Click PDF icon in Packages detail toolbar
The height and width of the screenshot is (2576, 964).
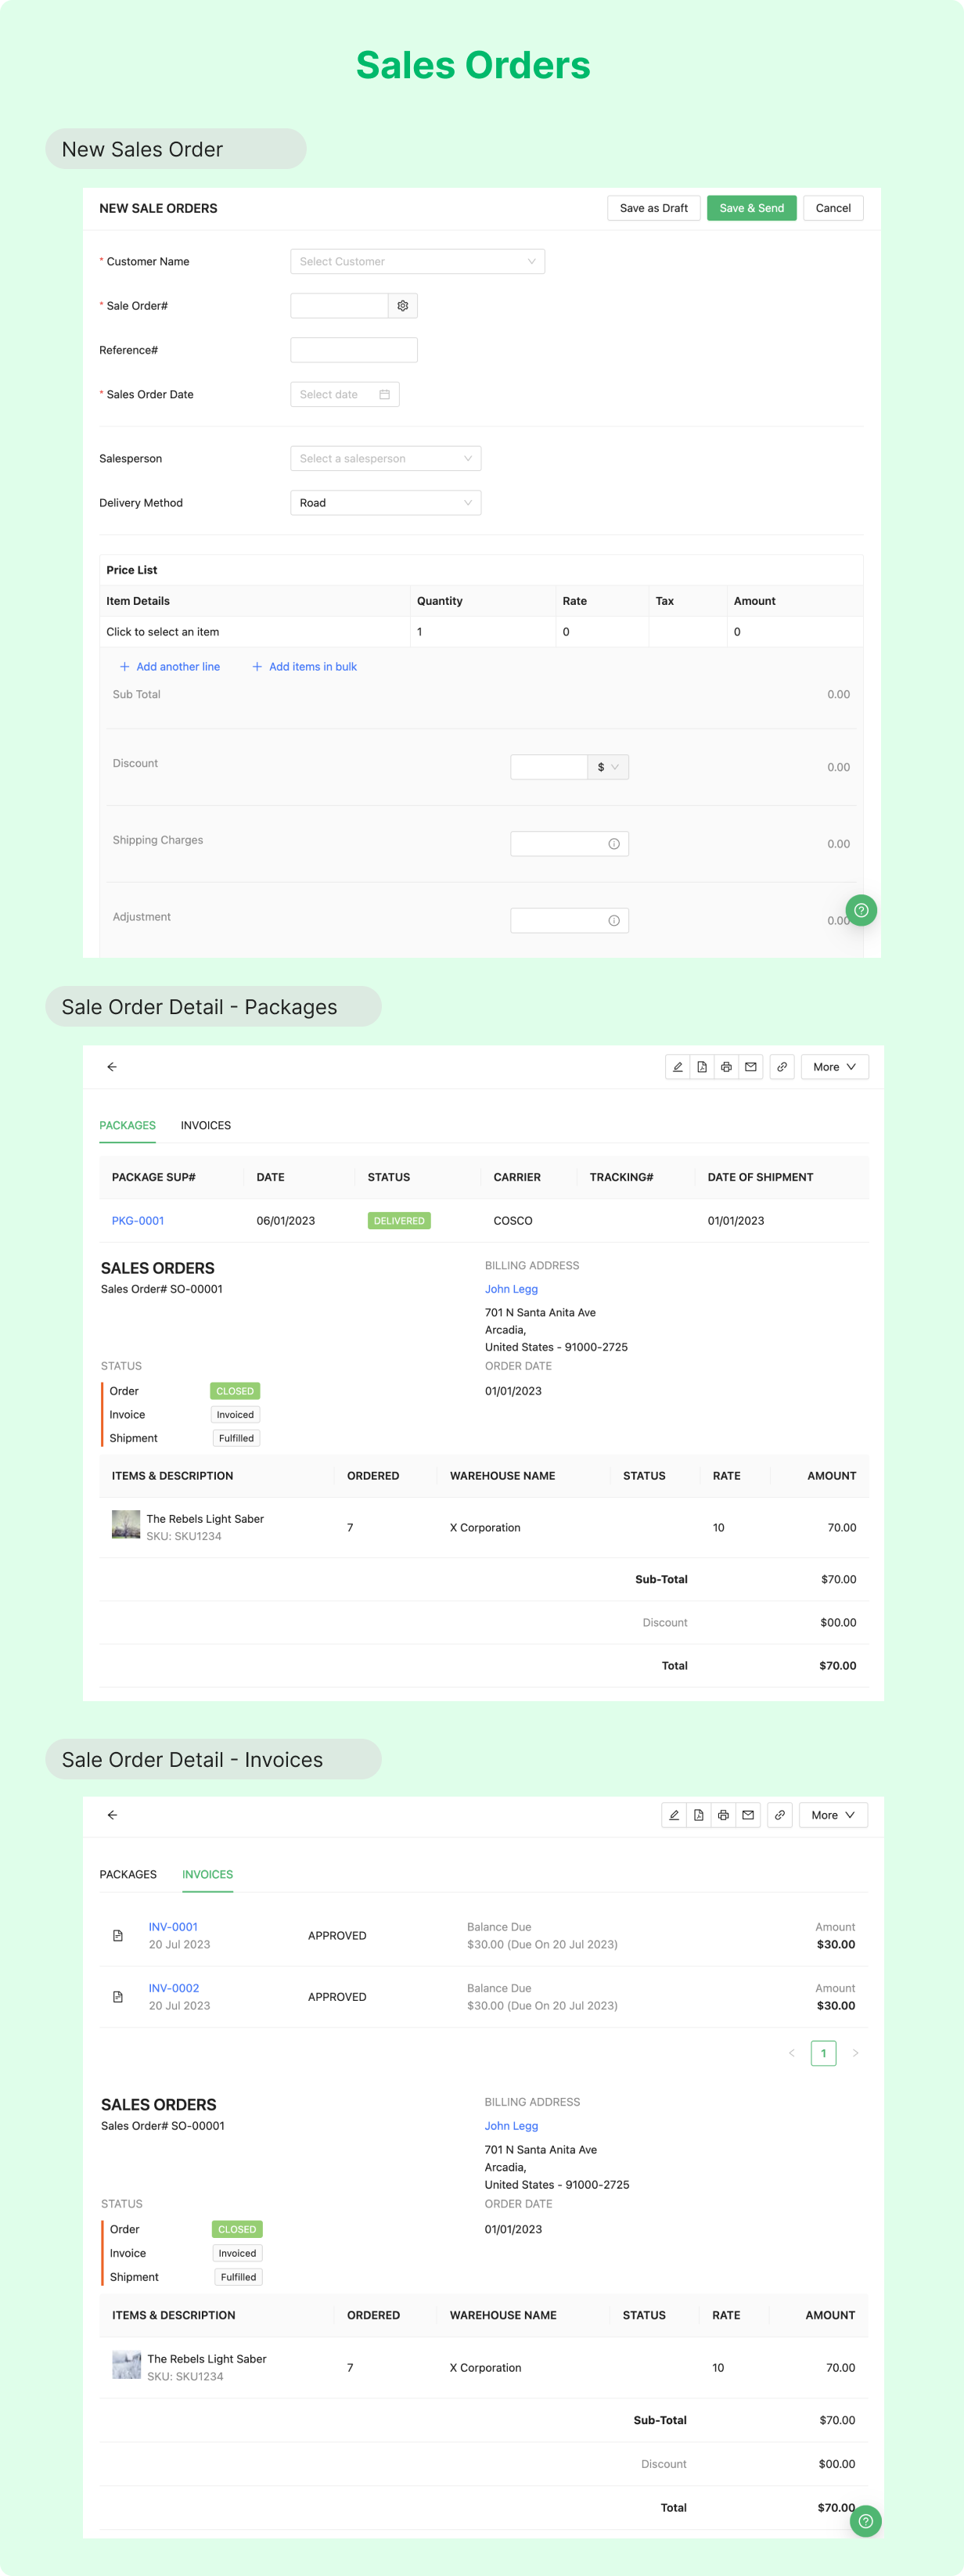click(x=702, y=1067)
